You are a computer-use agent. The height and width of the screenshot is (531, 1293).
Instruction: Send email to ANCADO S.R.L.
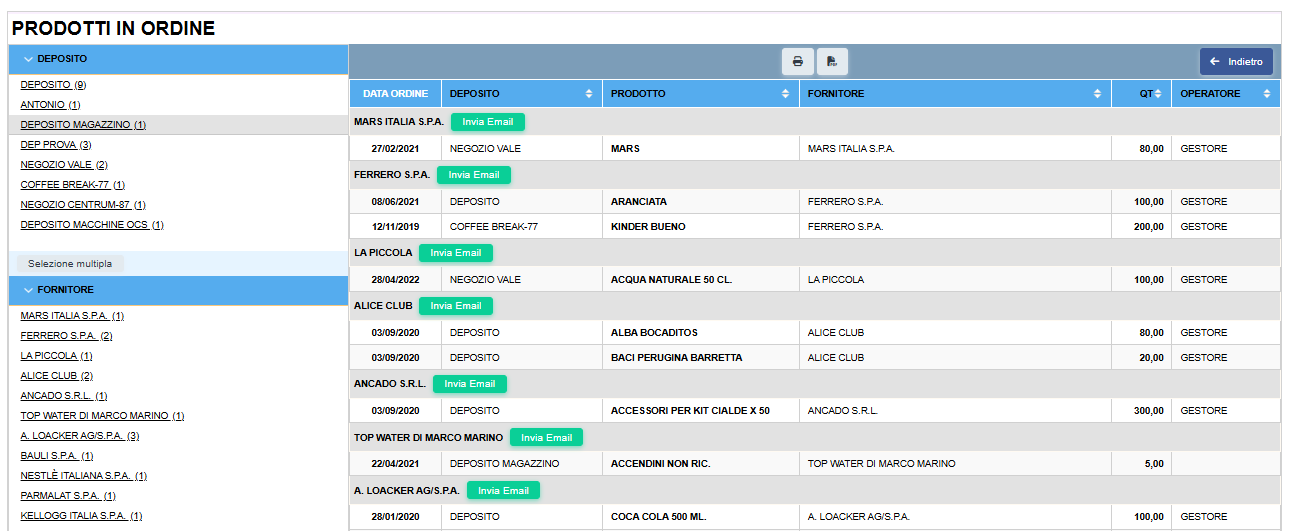click(x=470, y=384)
